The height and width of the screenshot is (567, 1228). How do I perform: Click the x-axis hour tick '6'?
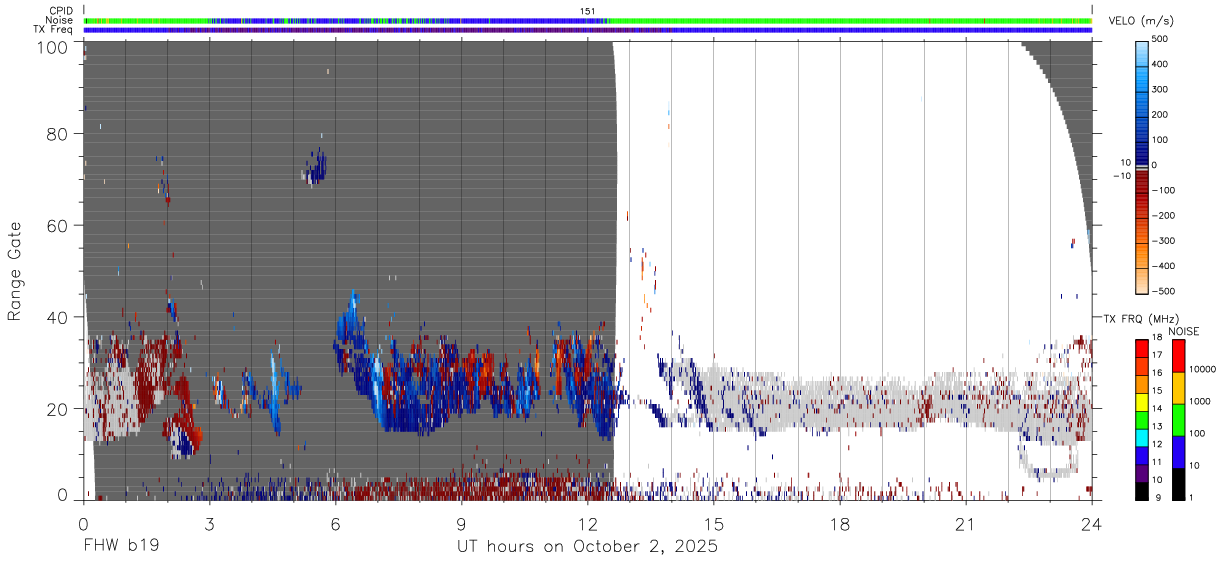[x=335, y=524]
